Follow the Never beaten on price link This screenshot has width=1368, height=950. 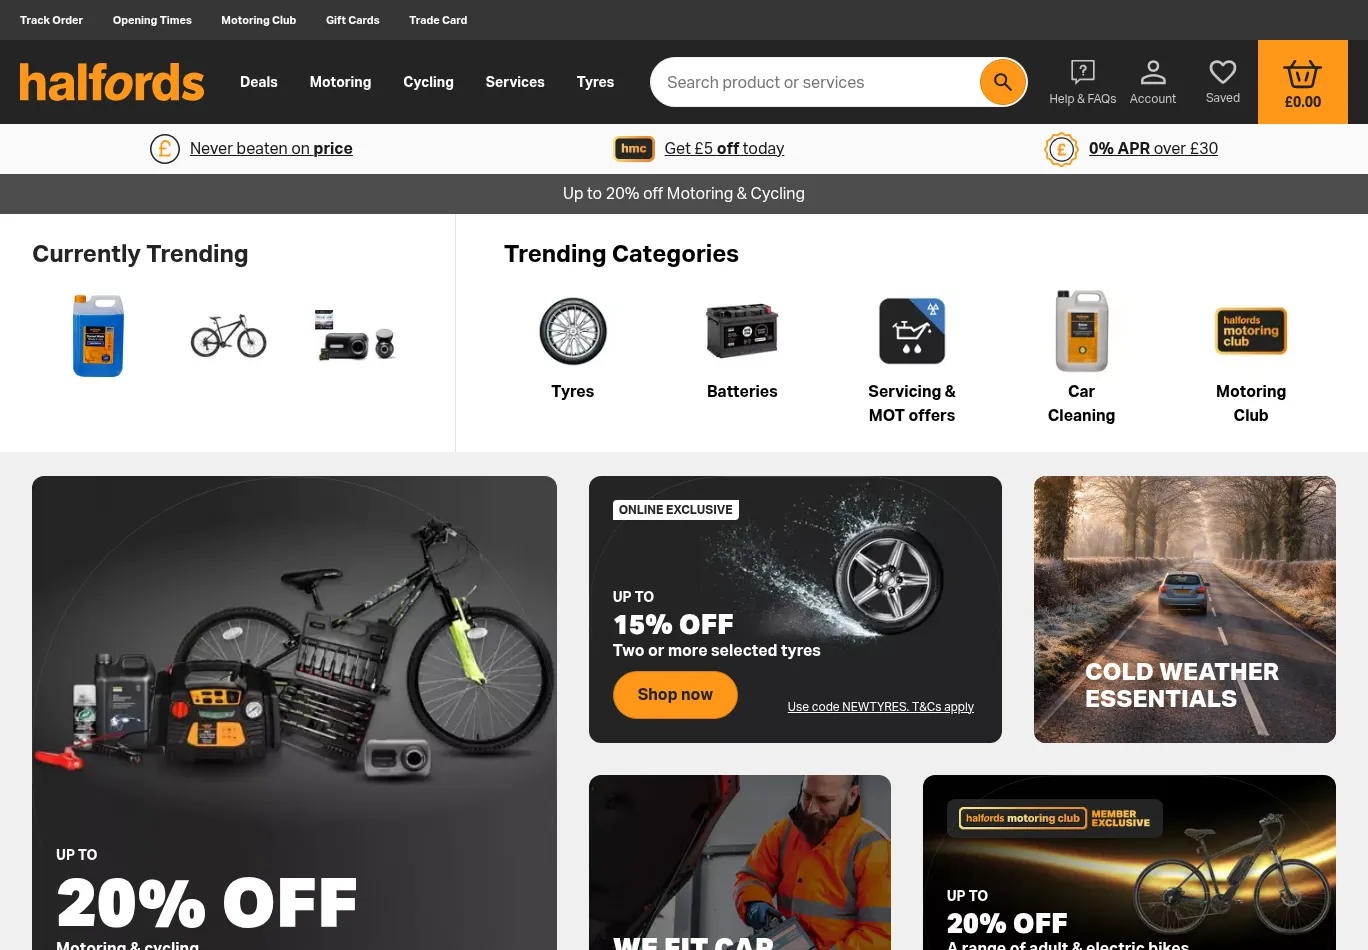(271, 148)
